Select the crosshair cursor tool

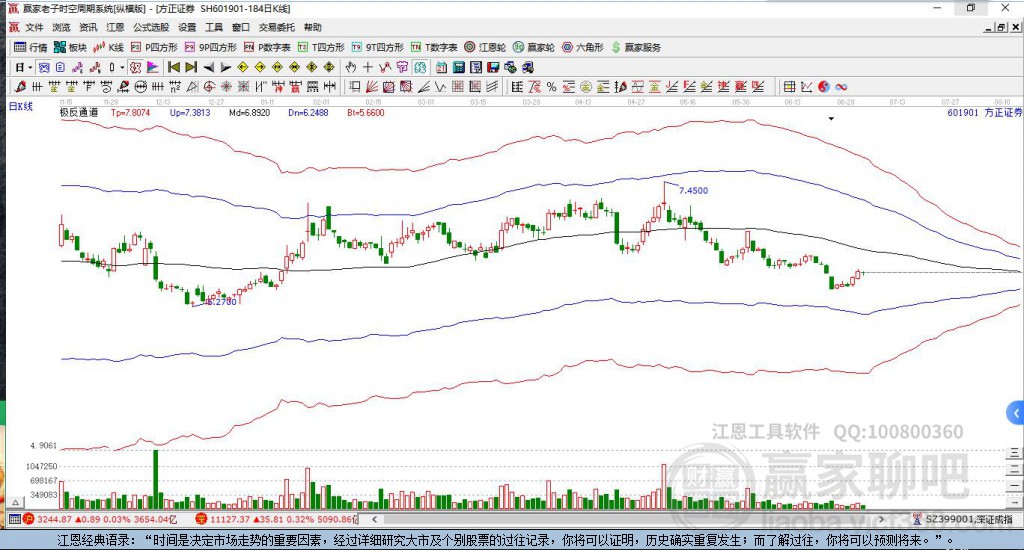368,67
